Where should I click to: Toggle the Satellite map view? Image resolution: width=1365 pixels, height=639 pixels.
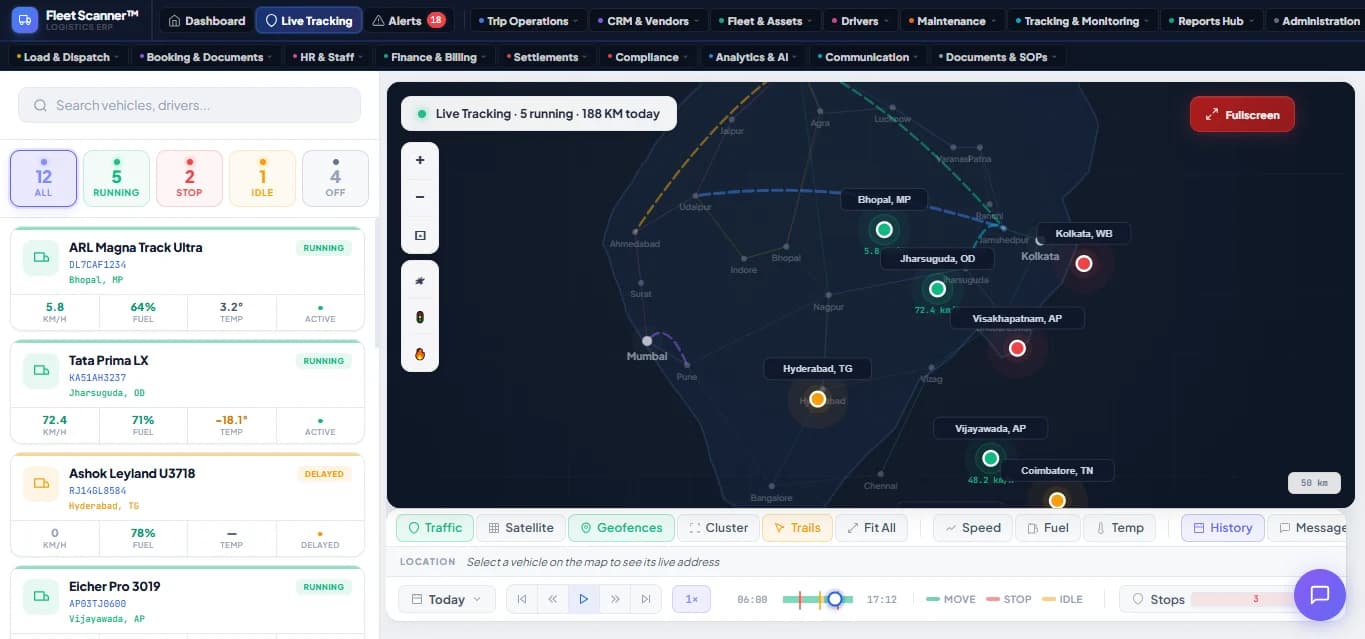520,528
